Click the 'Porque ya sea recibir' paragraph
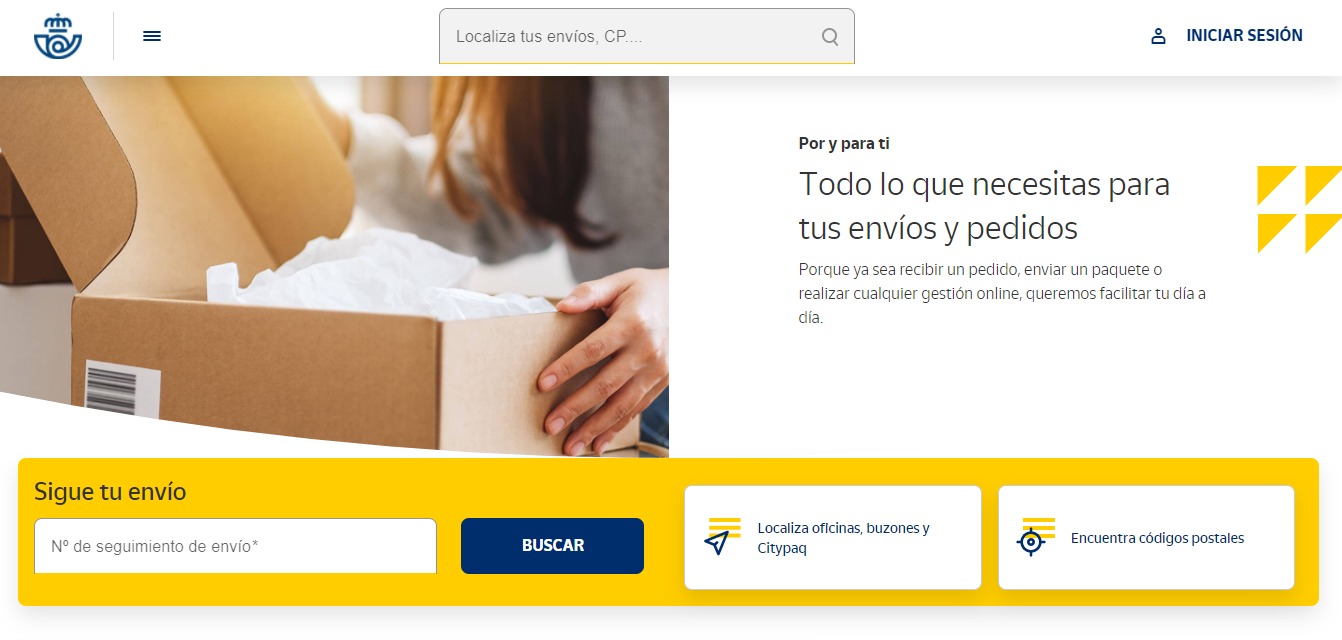1342x640 pixels. click(1002, 294)
